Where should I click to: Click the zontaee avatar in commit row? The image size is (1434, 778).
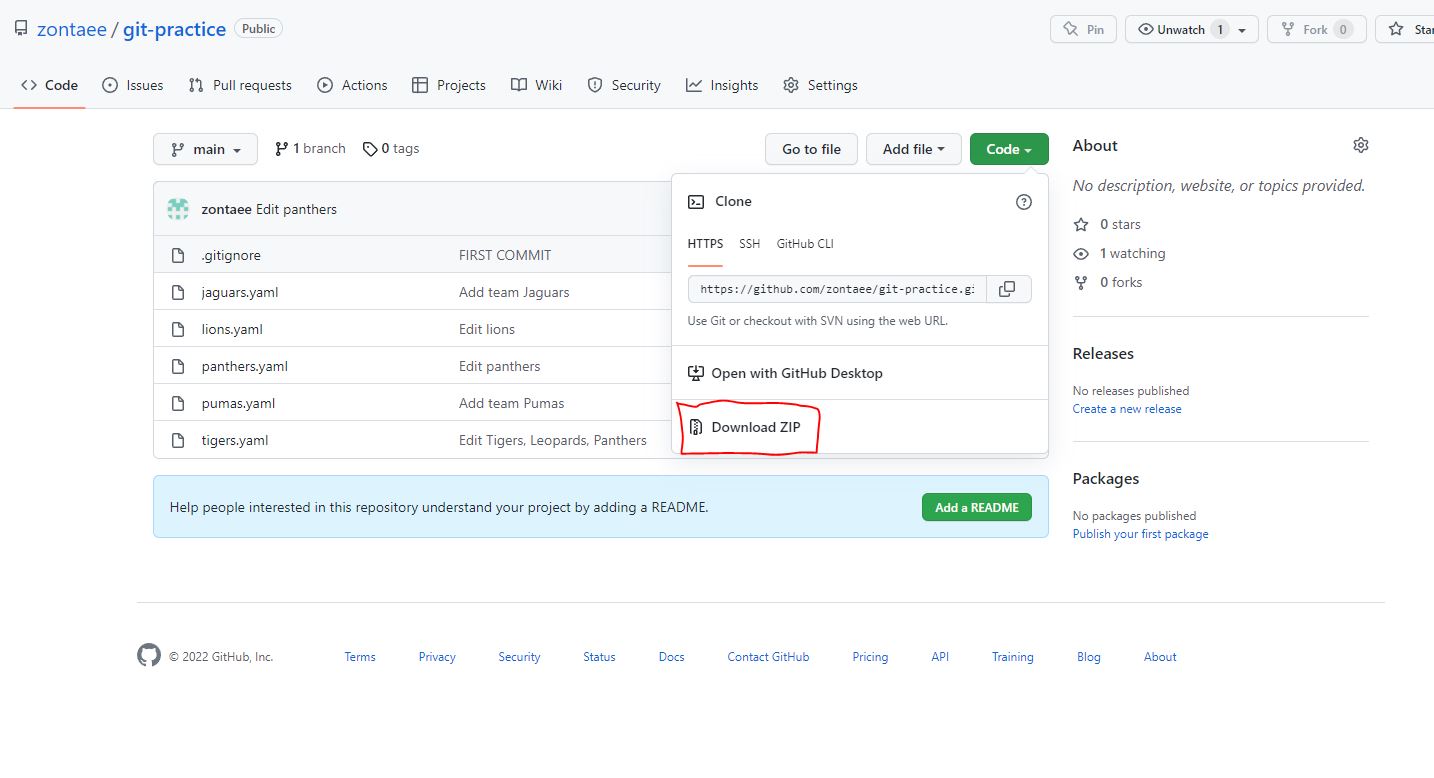pos(178,209)
